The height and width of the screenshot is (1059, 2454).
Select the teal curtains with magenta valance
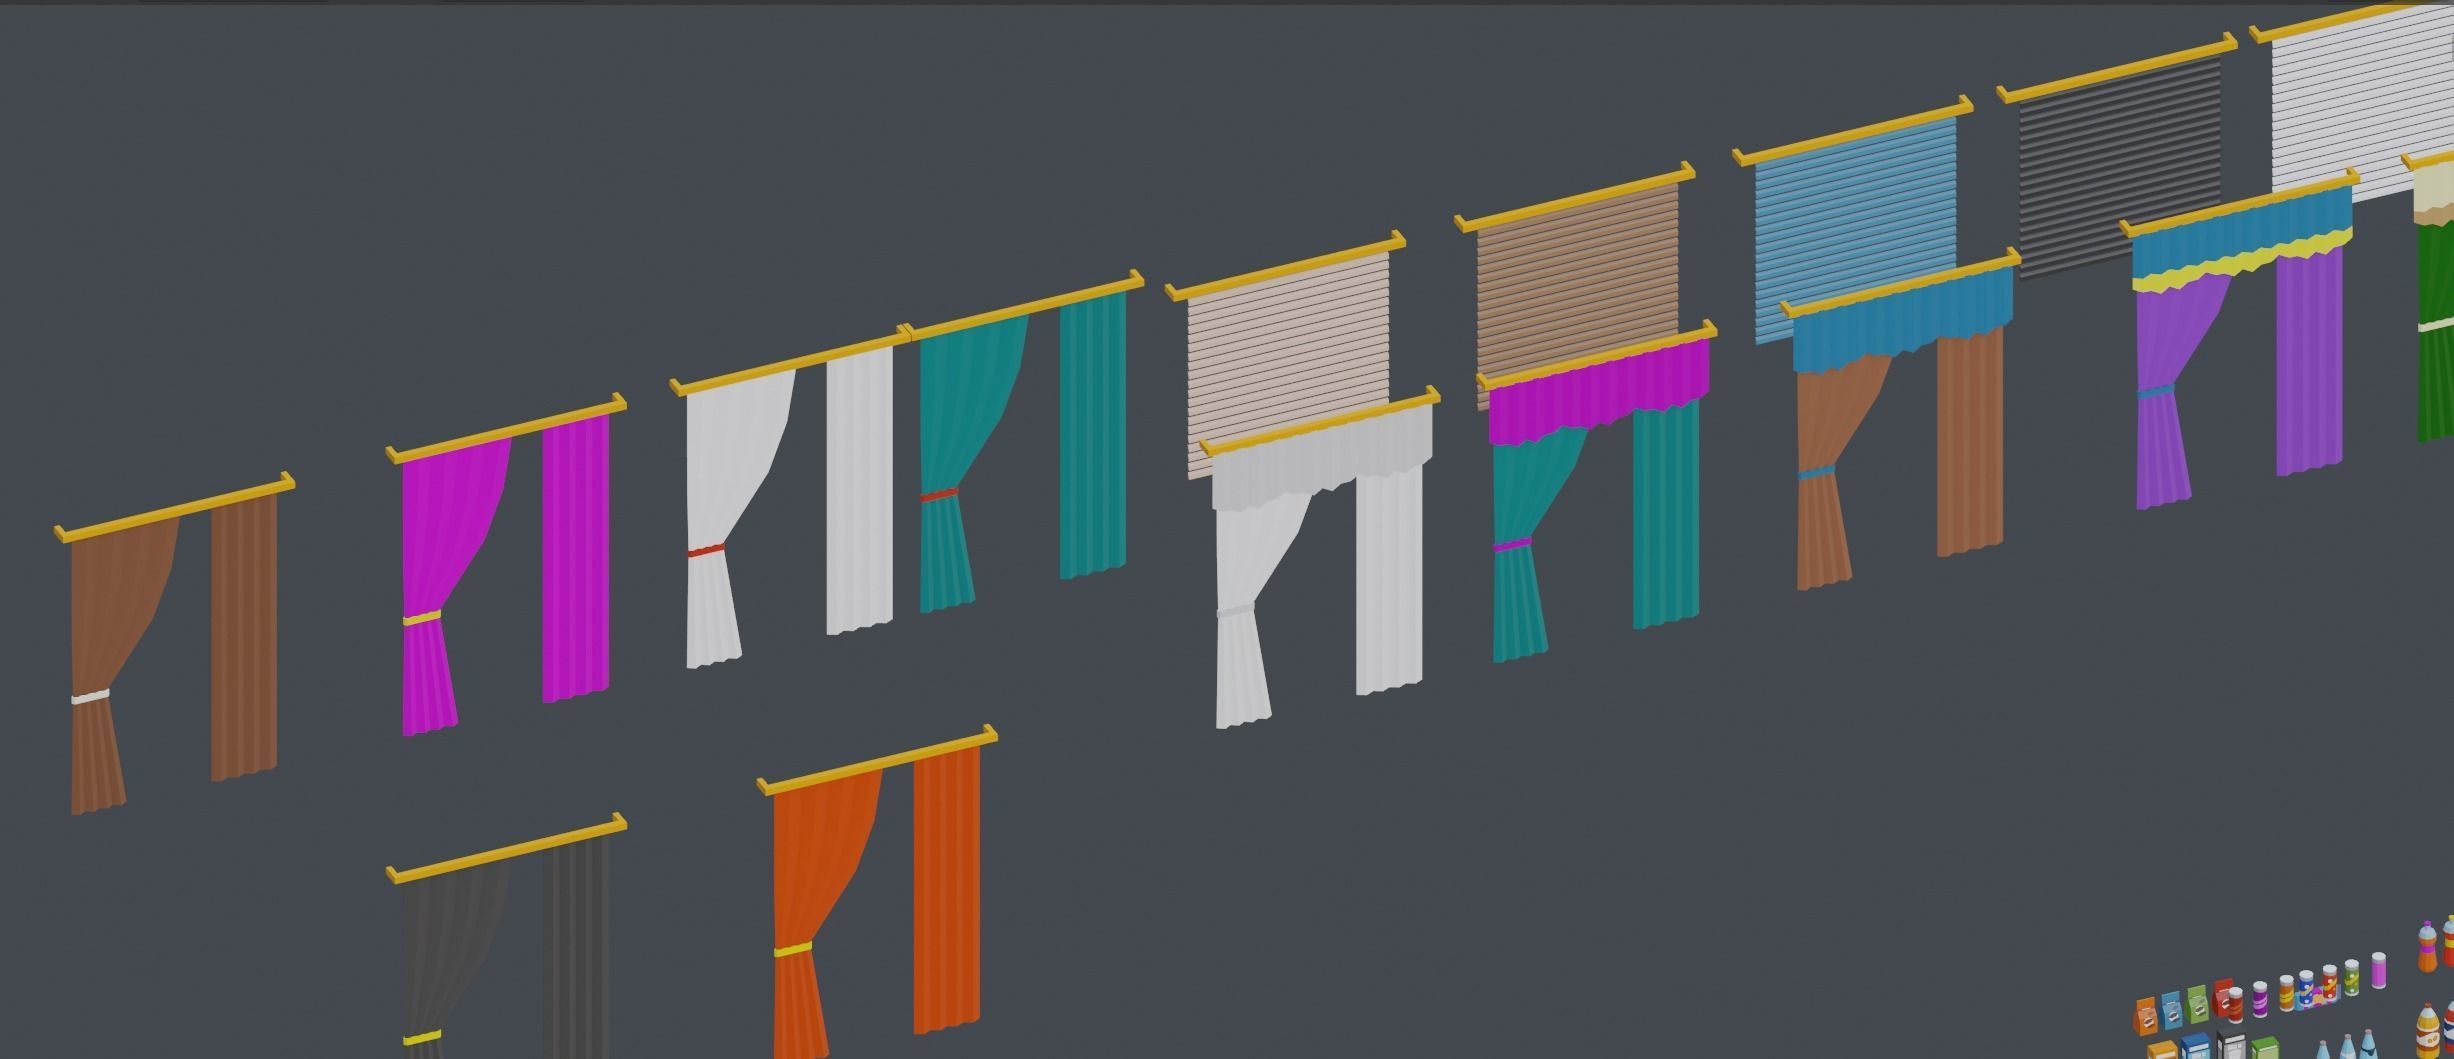coord(1597,491)
